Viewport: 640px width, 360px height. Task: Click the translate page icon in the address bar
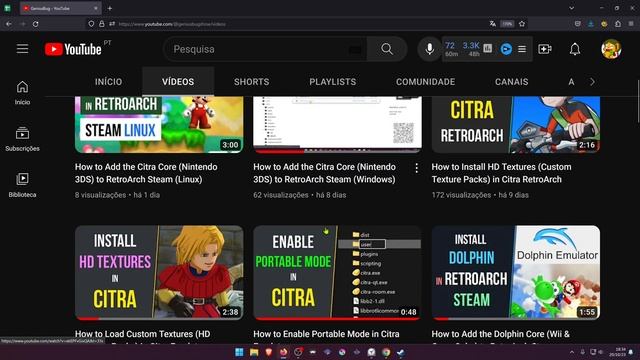pos(493,24)
